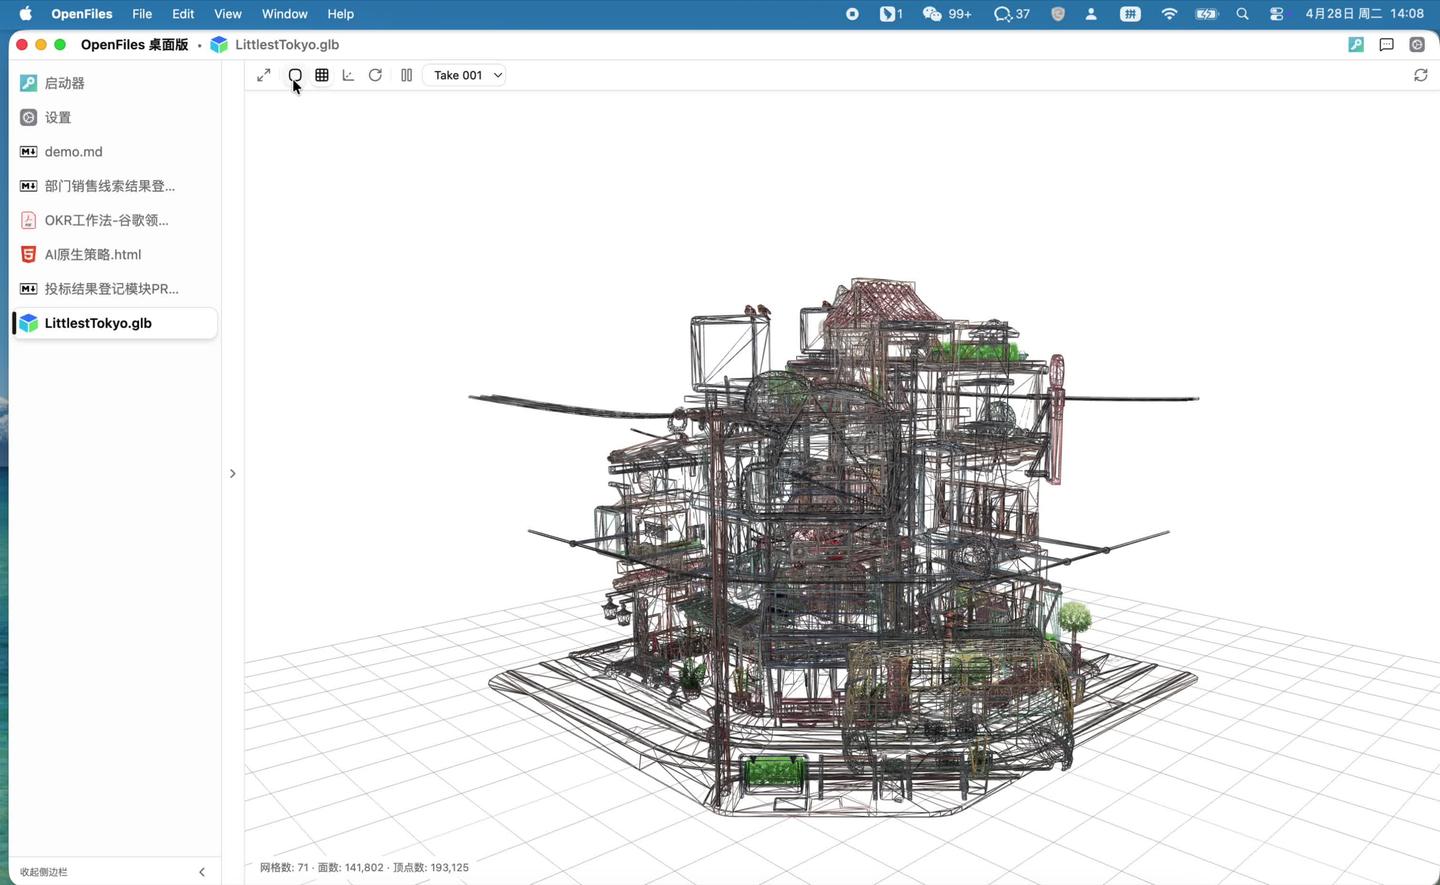The image size is (1440, 885).
Task: Open the chat bubble icon in title bar
Action: (1386, 45)
